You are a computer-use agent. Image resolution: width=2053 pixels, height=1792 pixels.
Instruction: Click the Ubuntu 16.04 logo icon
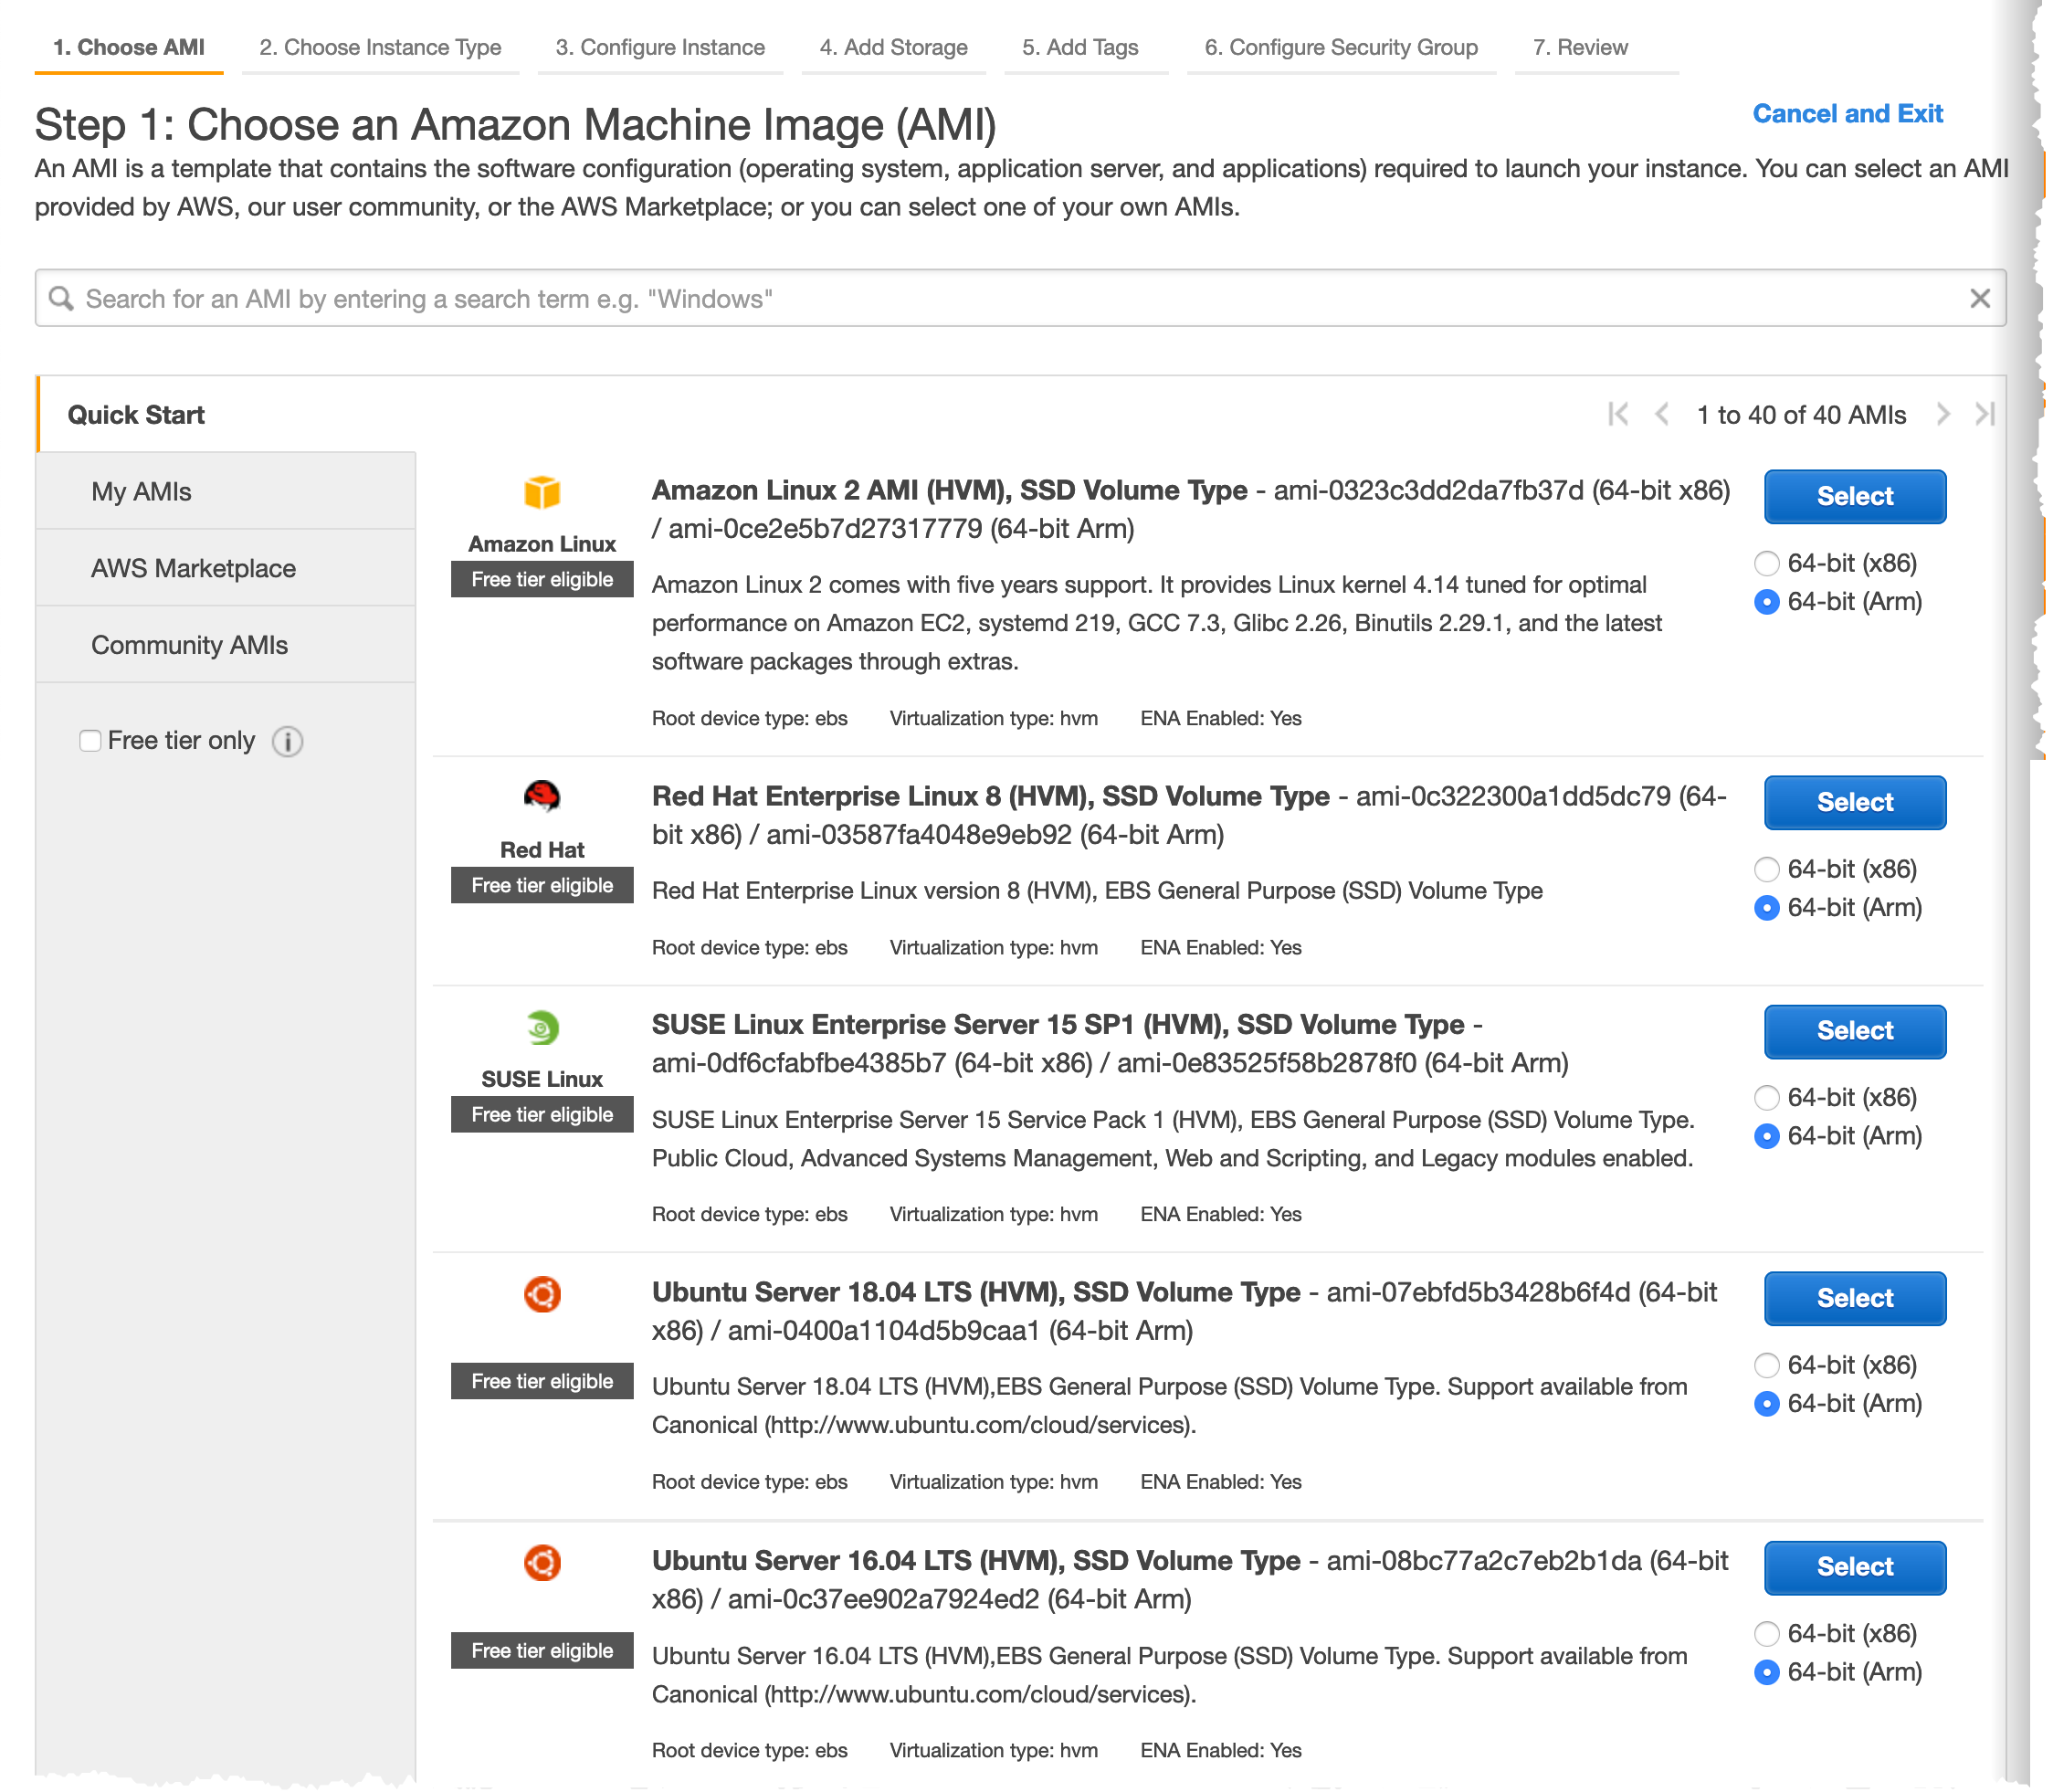click(x=542, y=1562)
